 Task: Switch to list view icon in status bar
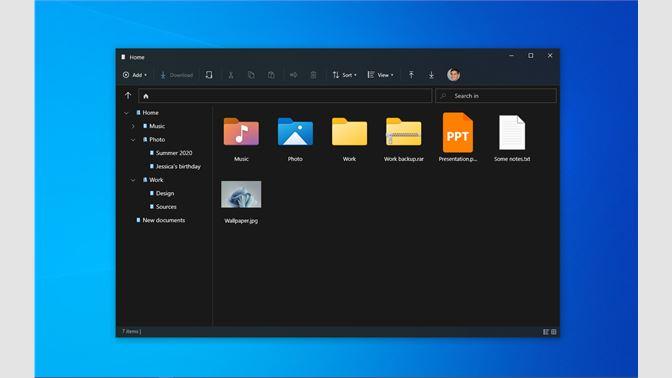click(546, 332)
